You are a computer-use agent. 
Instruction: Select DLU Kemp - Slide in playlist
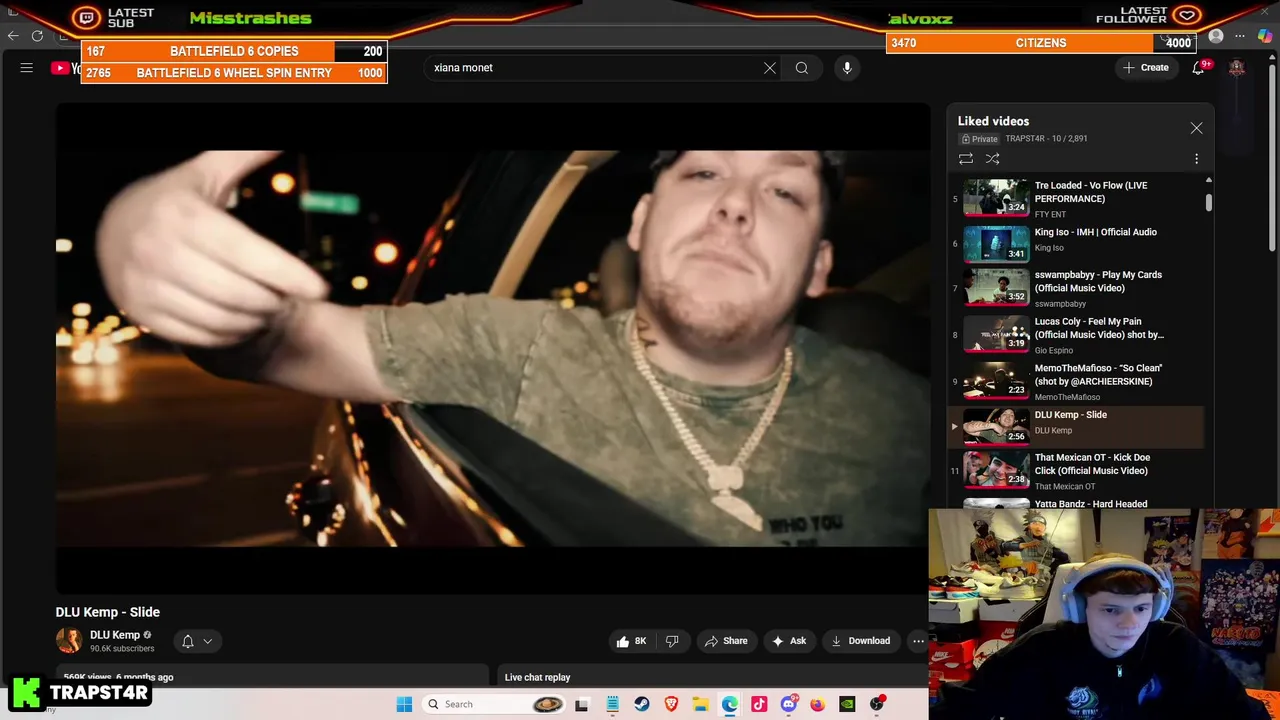click(x=1076, y=427)
